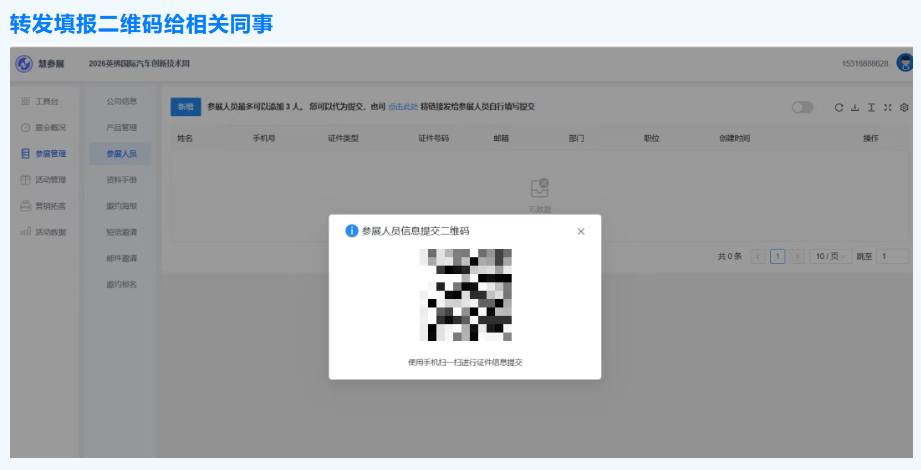This screenshot has width=921, height=470.
Task: Open the 10 / 页 page size dropdown
Action: tap(831, 257)
